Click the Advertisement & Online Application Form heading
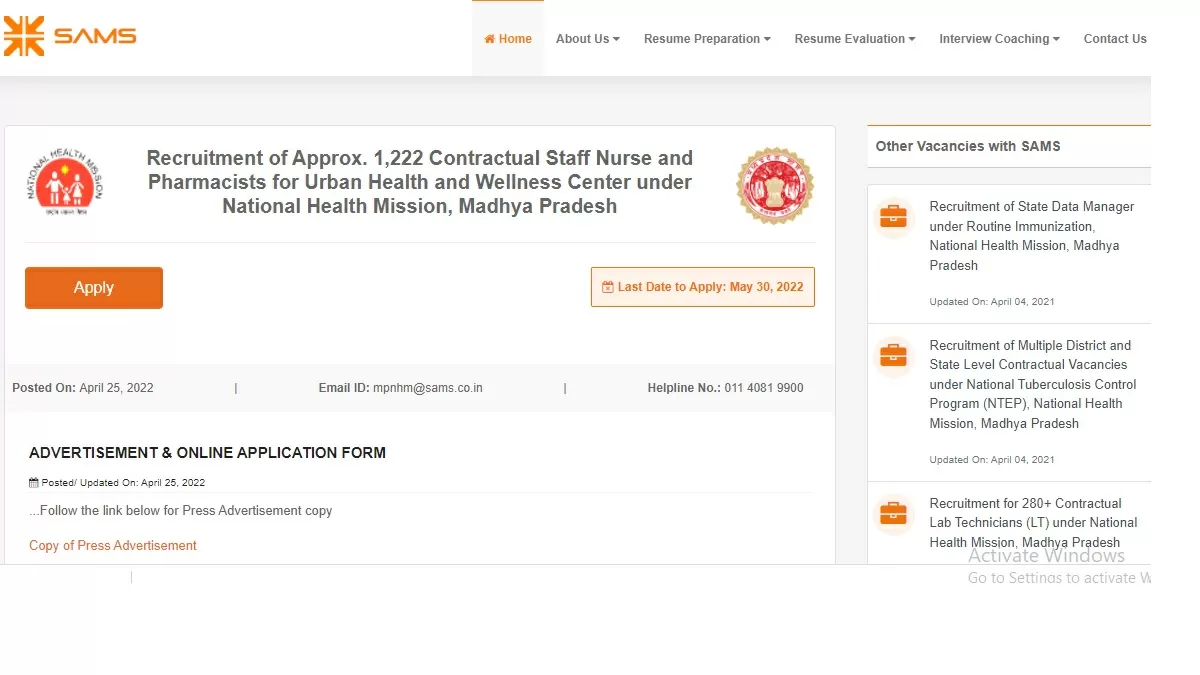Viewport: 1200px width, 675px height. pyautogui.click(x=207, y=453)
